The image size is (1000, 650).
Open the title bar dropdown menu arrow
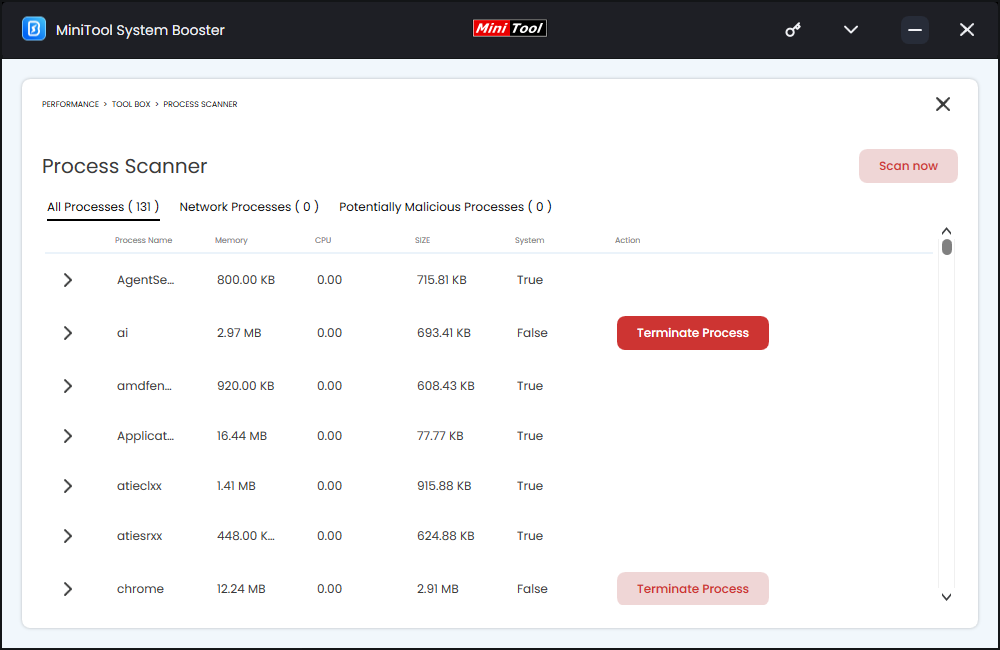pyautogui.click(x=851, y=29)
